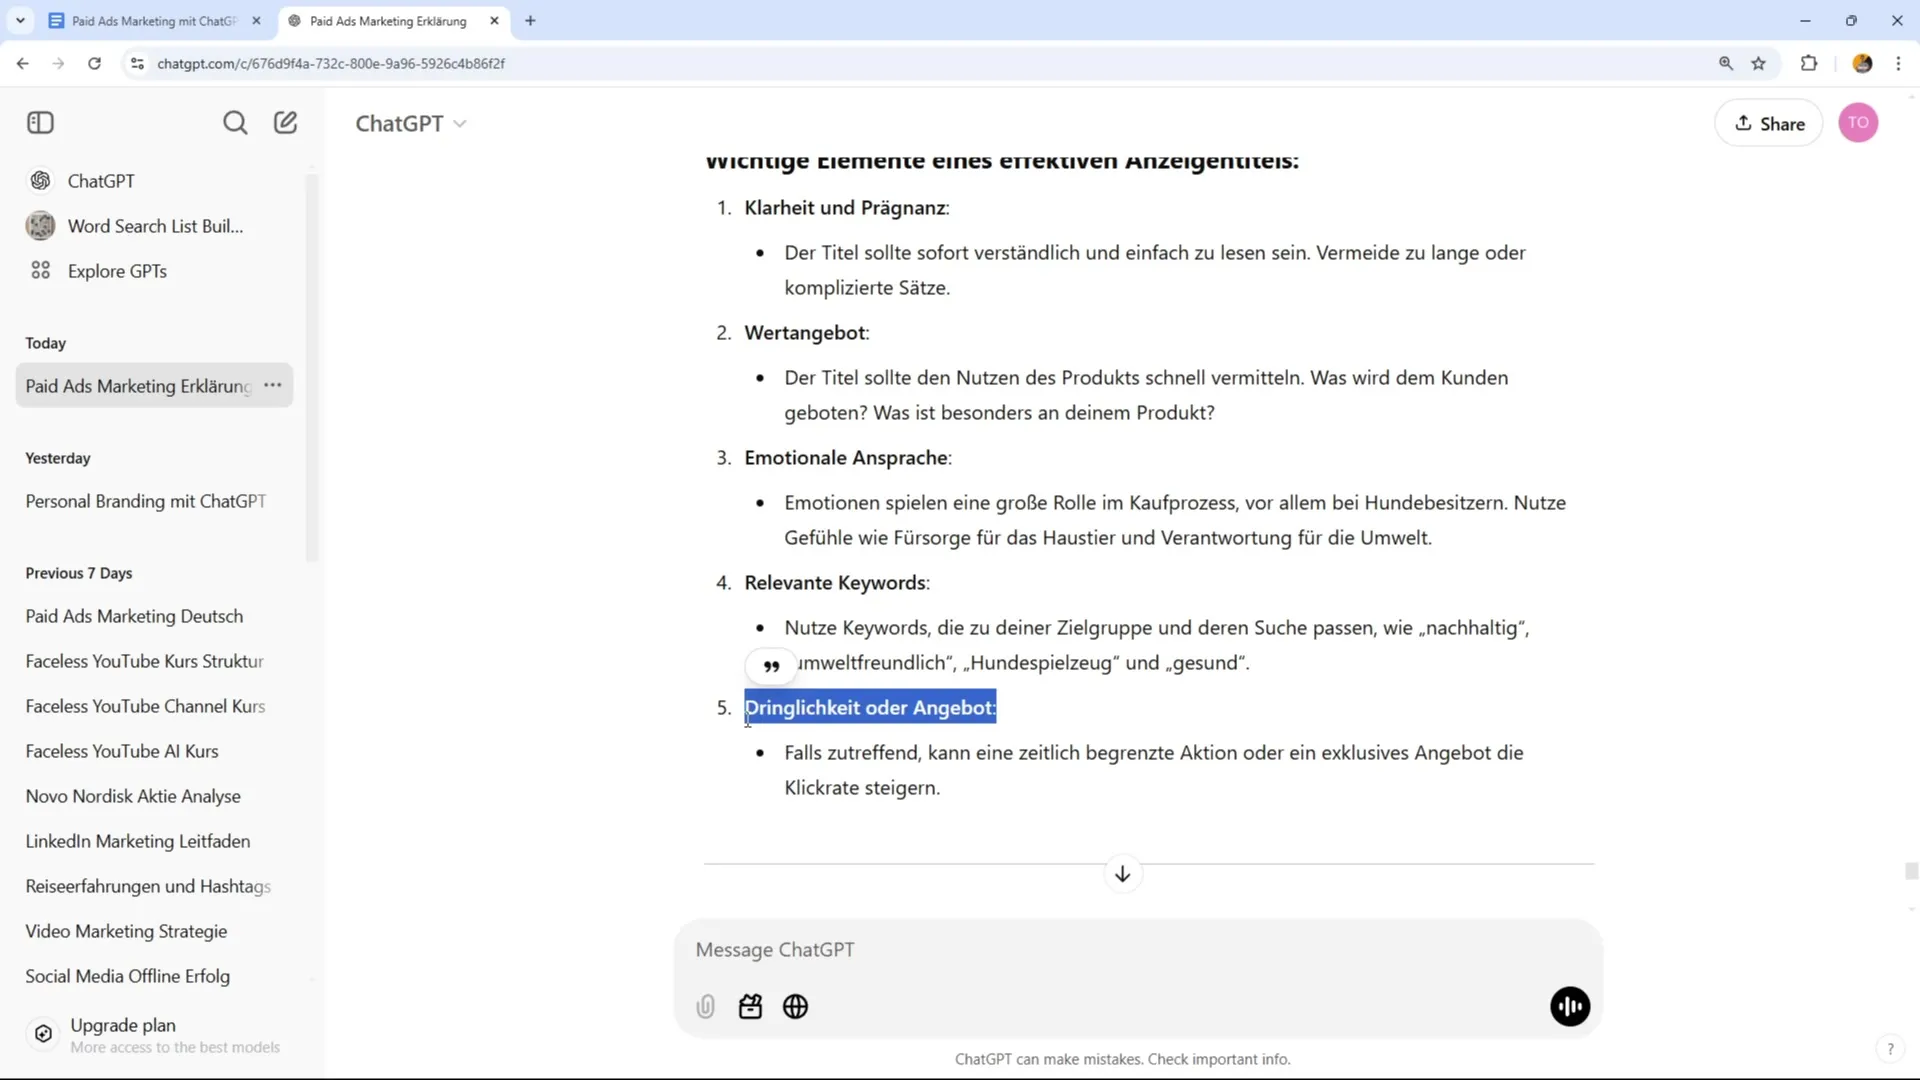Attach a file with paperclip icon
The width and height of the screenshot is (1920, 1080).
tap(705, 1007)
